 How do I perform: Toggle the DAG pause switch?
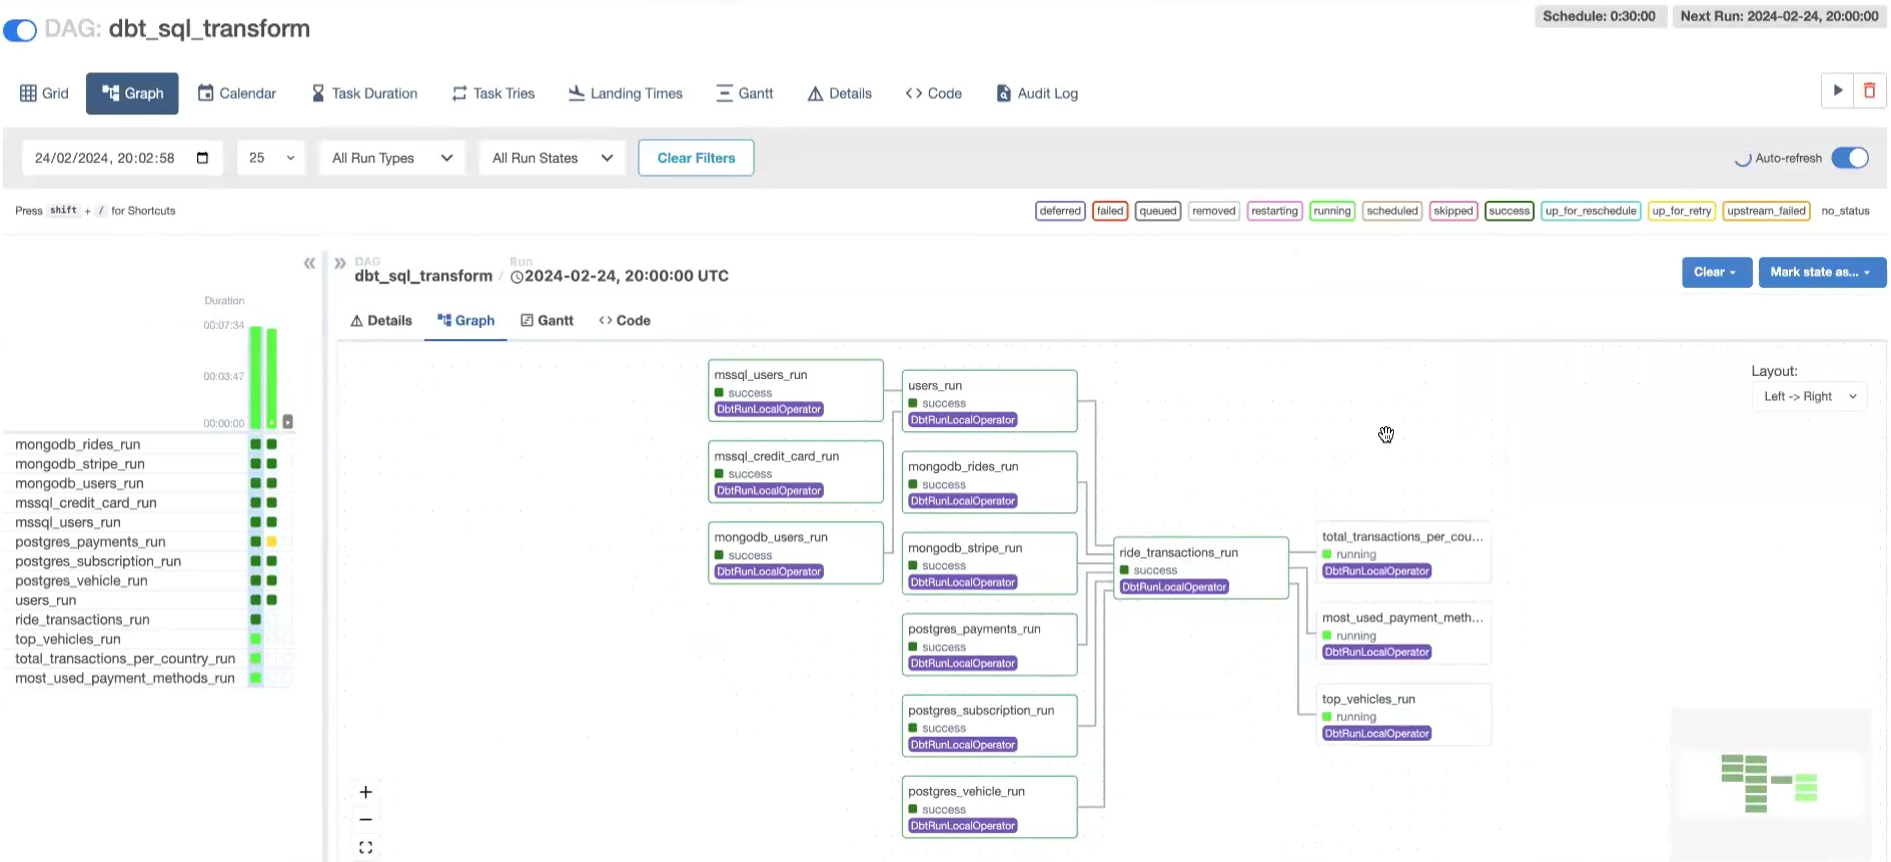[20, 30]
